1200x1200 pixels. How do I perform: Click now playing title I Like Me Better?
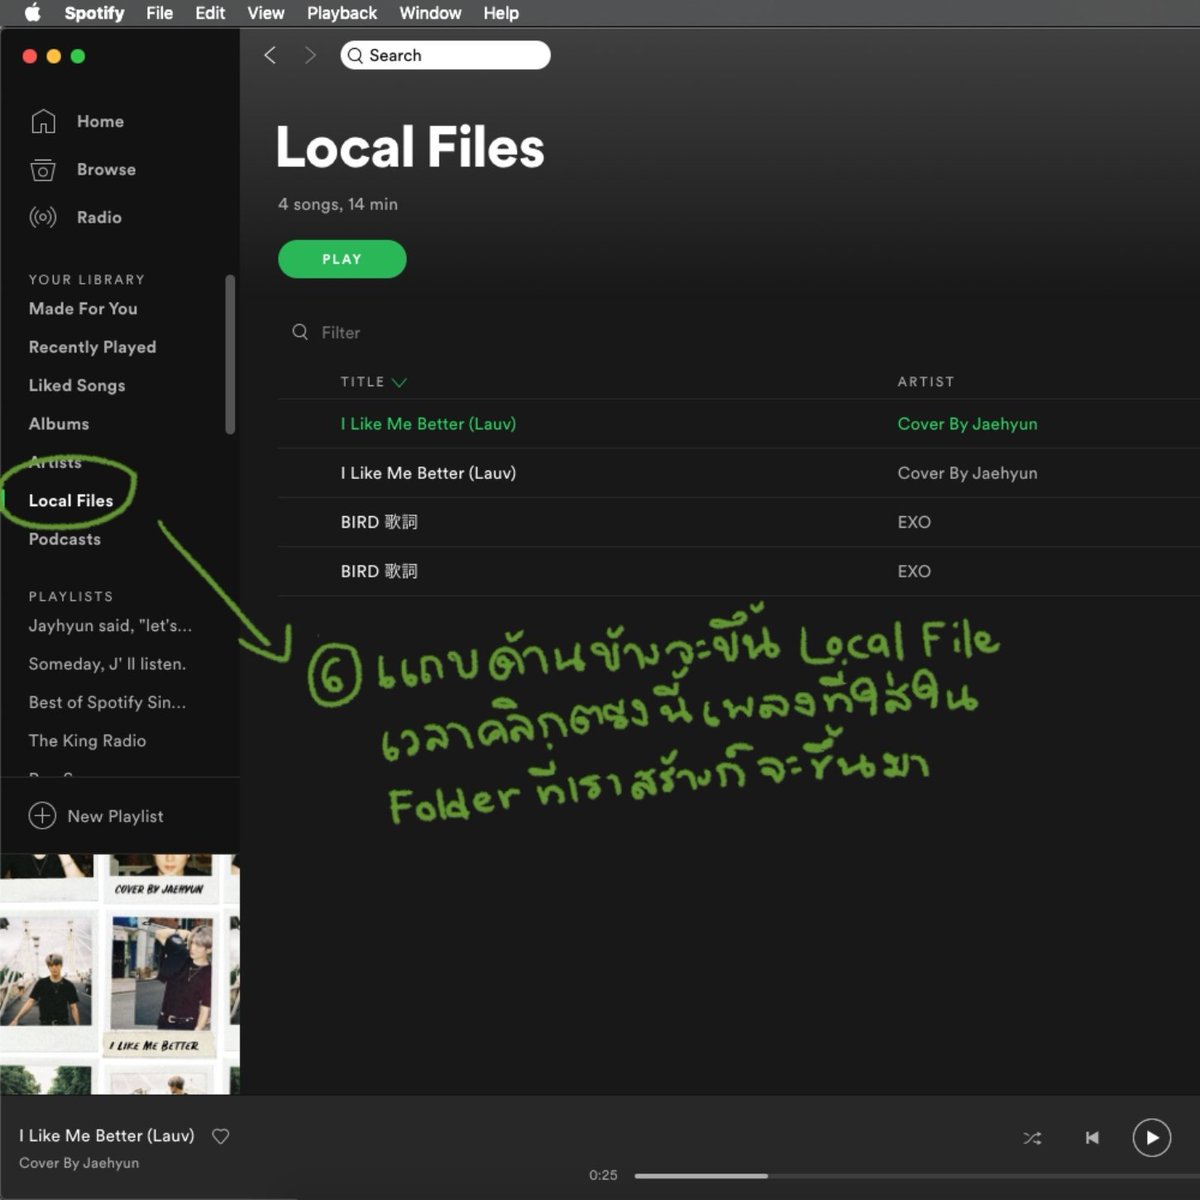pyautogui.click(x=107, y=1136)
